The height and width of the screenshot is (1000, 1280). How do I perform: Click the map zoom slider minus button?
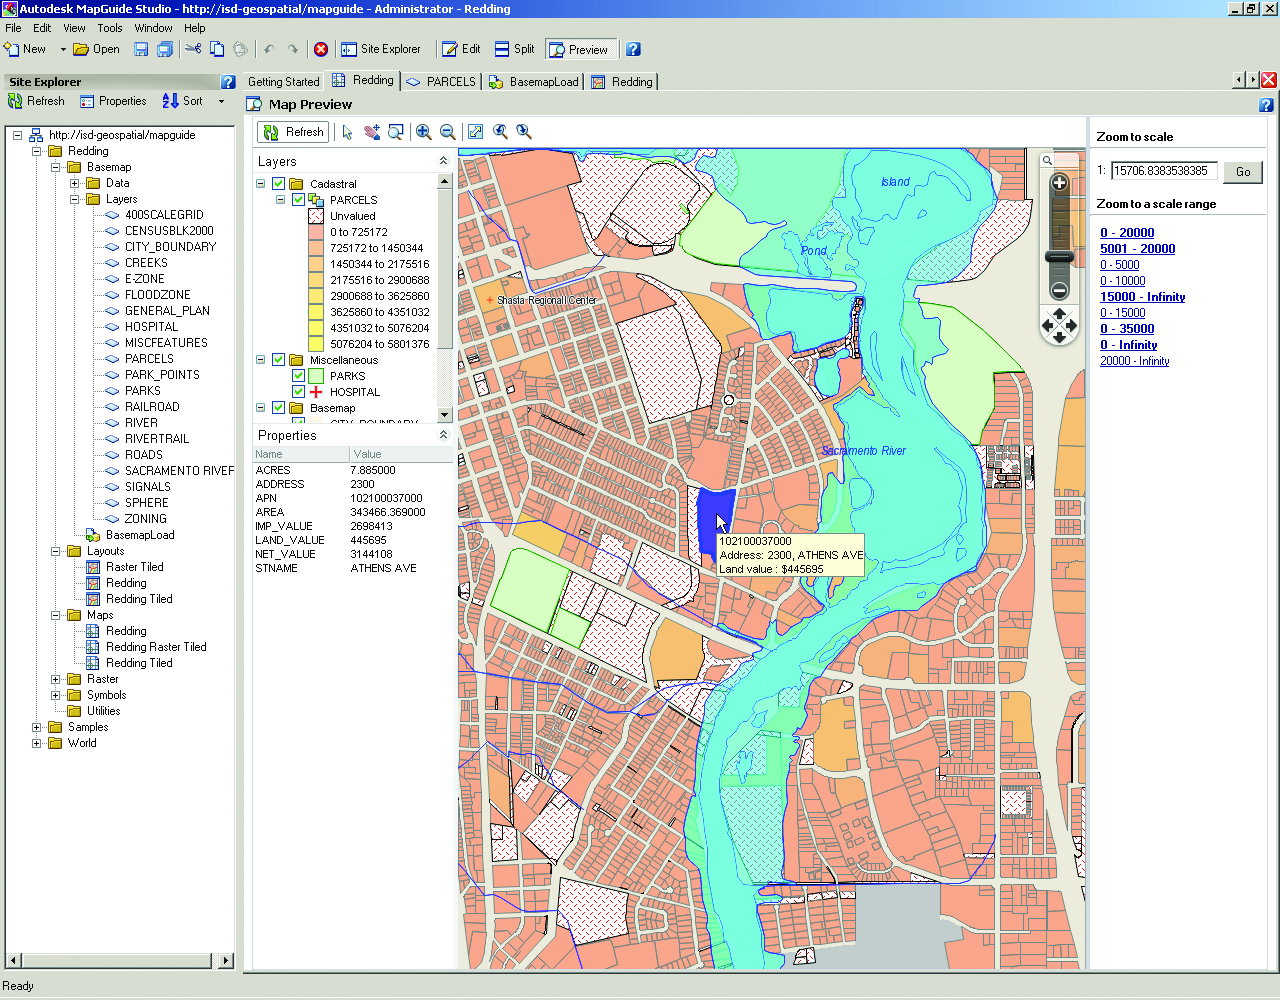(x=1060, y=291)
